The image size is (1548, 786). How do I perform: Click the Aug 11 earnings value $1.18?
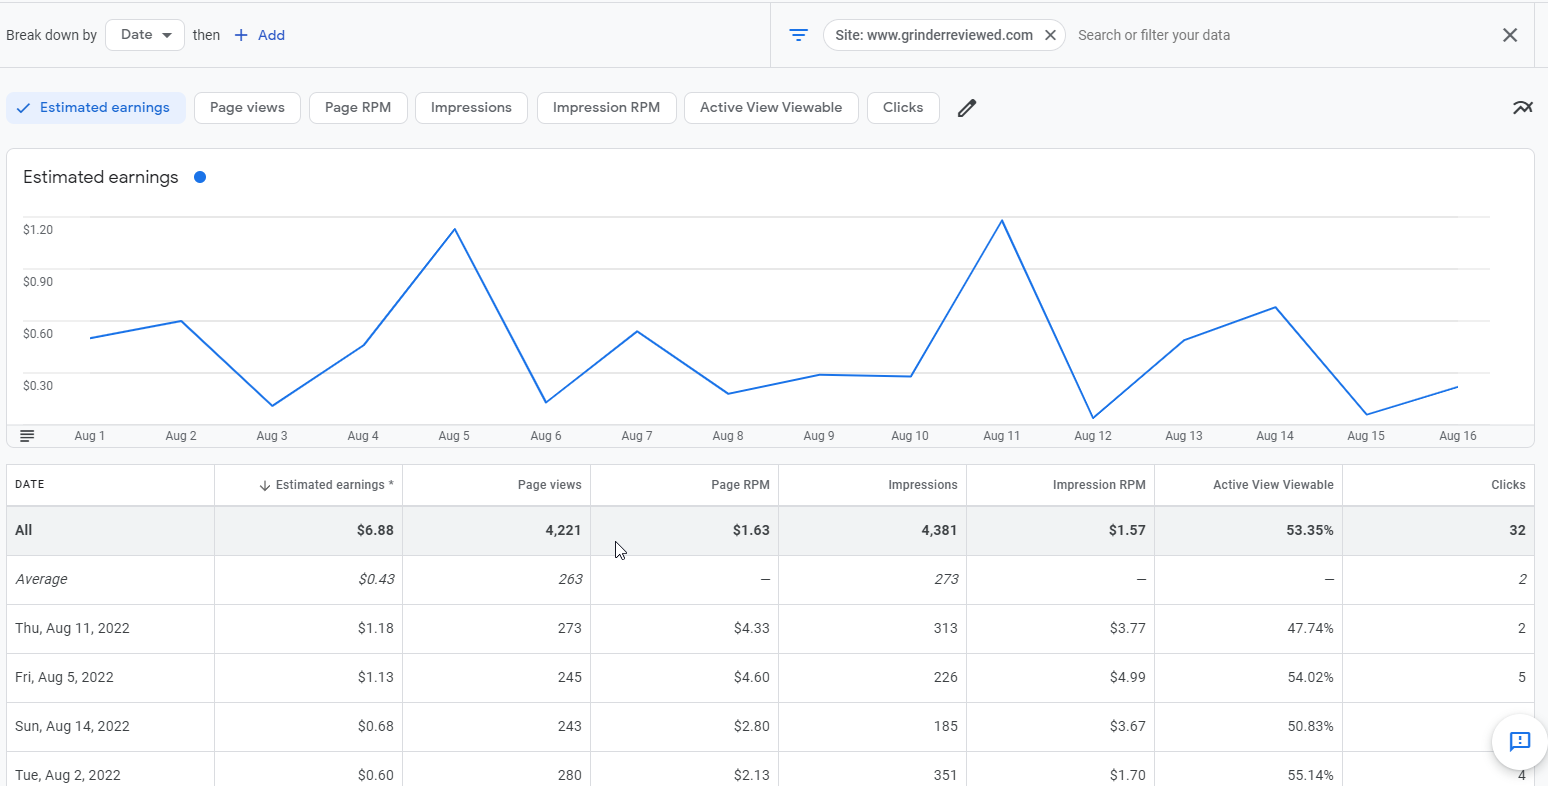(x=375, y=629)
